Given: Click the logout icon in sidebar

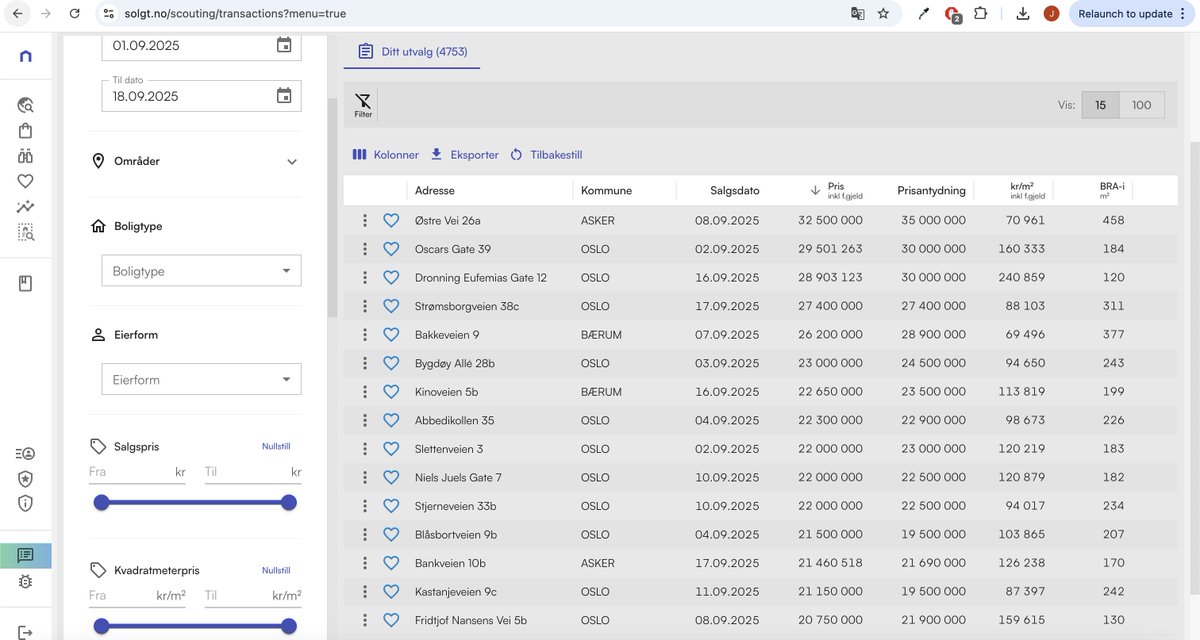Looking at the screenshot, I should [26, 632].
